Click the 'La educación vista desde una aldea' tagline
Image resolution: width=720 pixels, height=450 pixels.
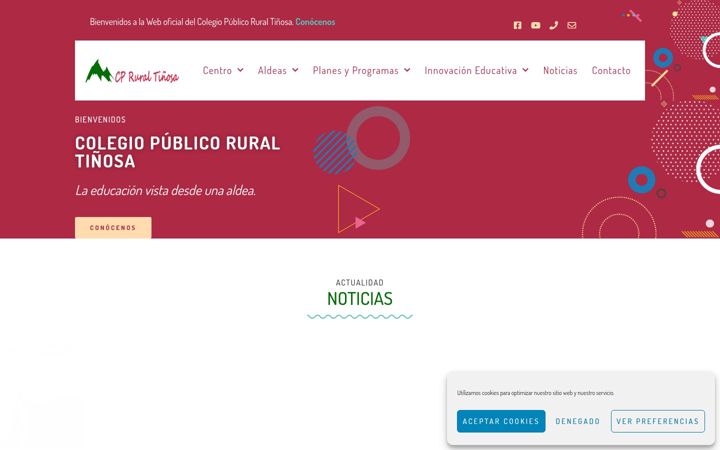165,190
